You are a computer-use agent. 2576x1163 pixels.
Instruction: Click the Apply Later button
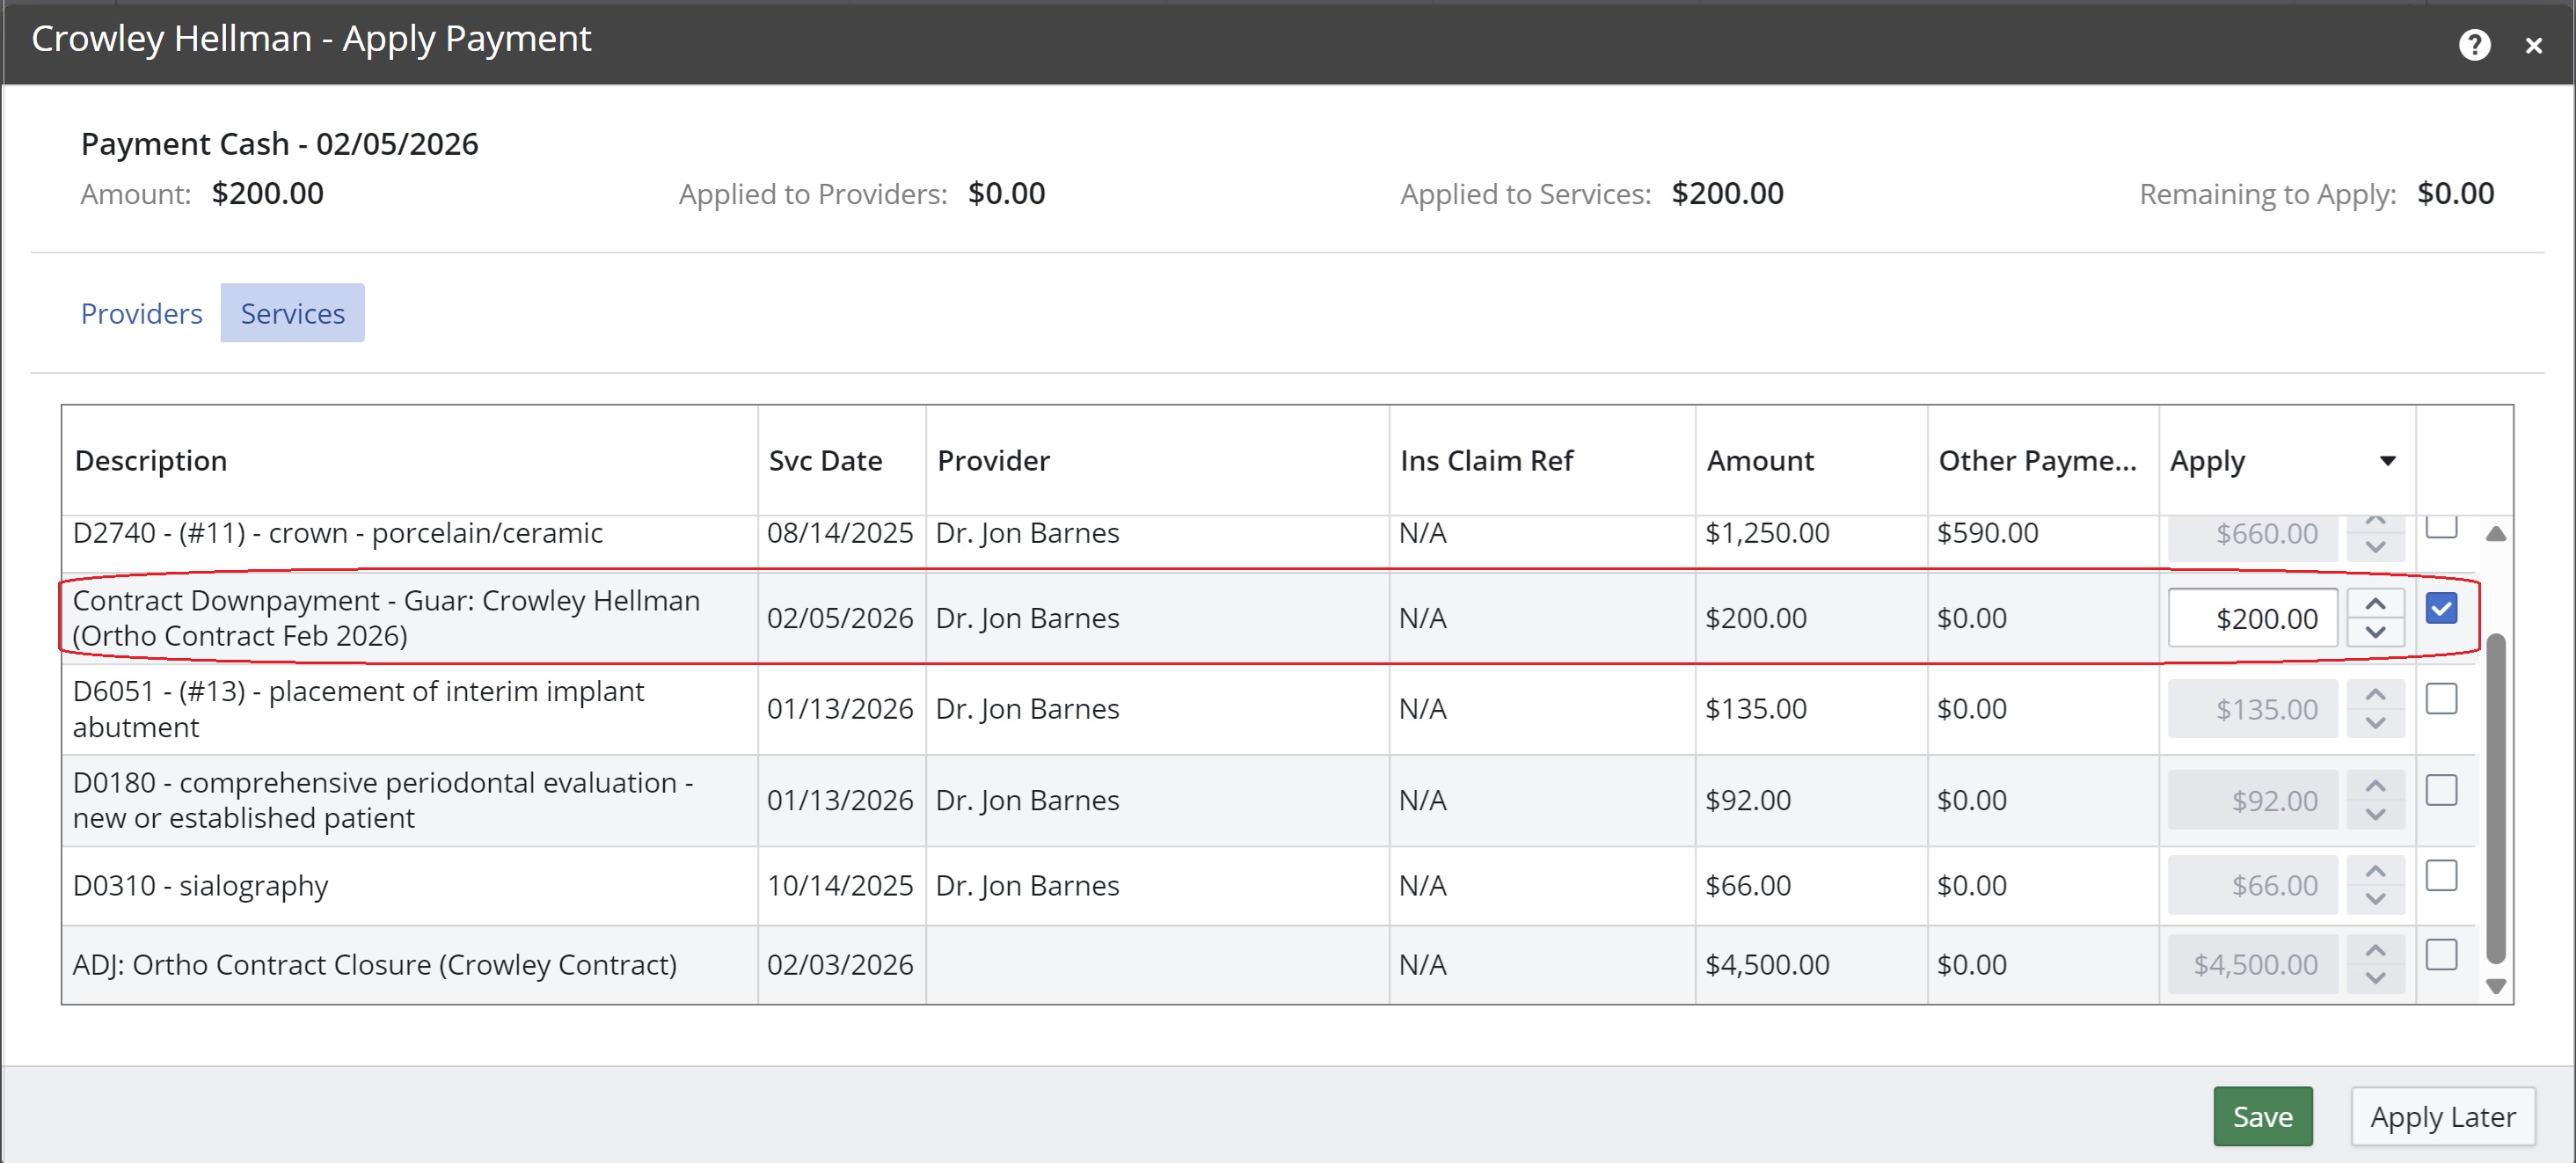click(x=2442, y=1116)
